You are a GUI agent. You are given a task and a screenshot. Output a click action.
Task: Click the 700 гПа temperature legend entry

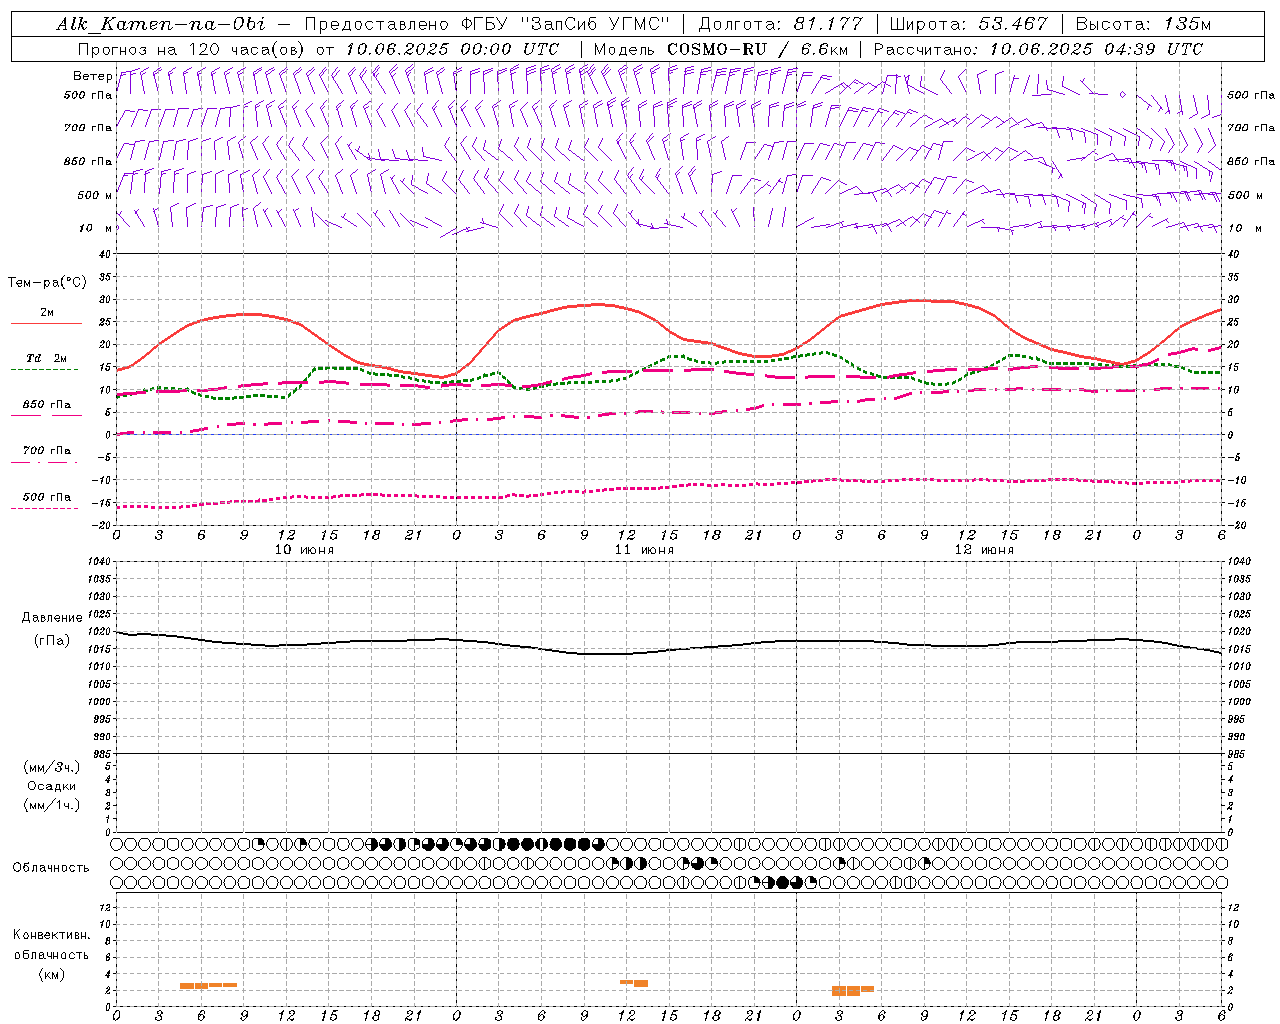click(x=47, y=450)
